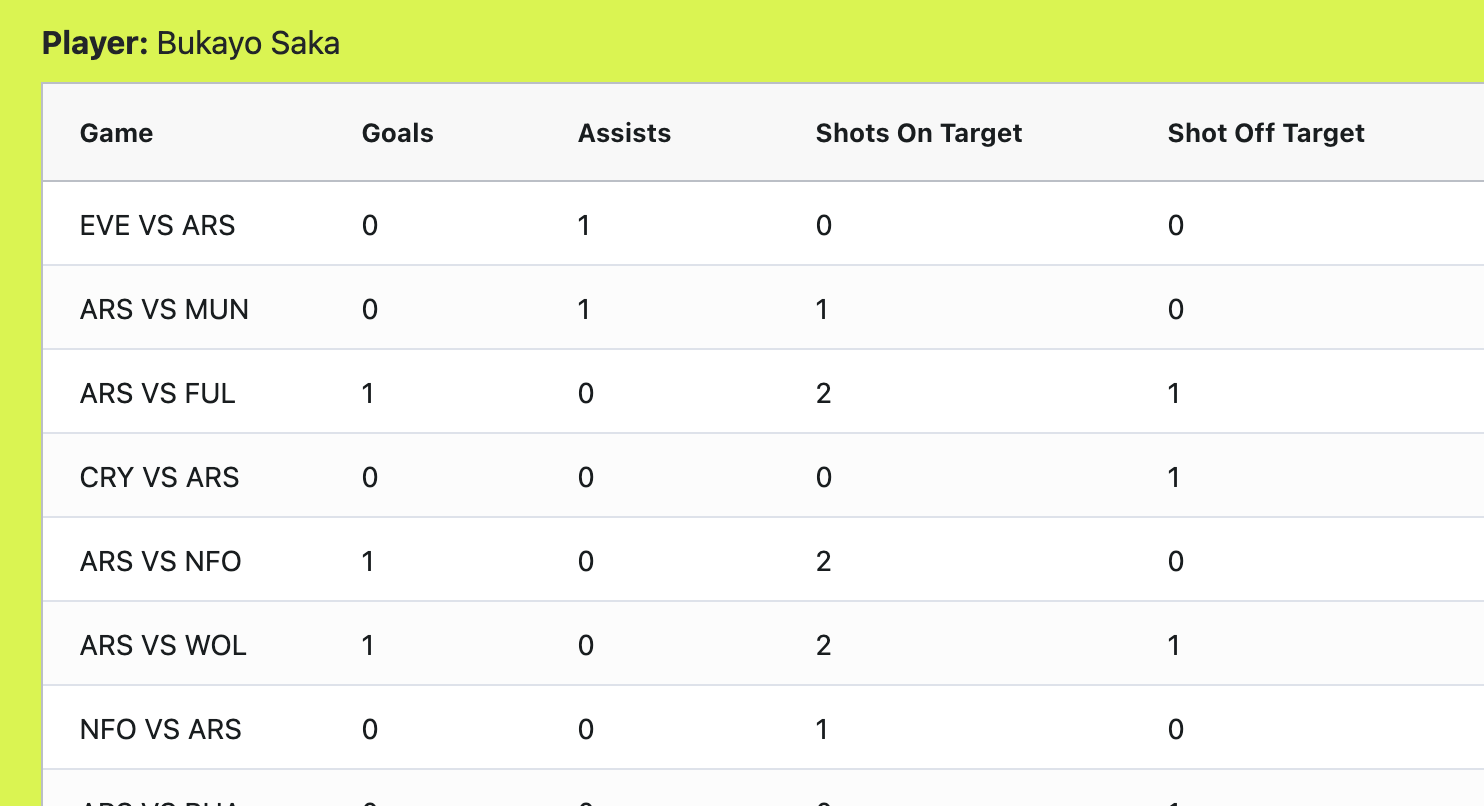This screenshot has width=1484, height=806.
Task: Click the EVE VS ARS game row
Action: pyautogui.click(x=763, y=224)
